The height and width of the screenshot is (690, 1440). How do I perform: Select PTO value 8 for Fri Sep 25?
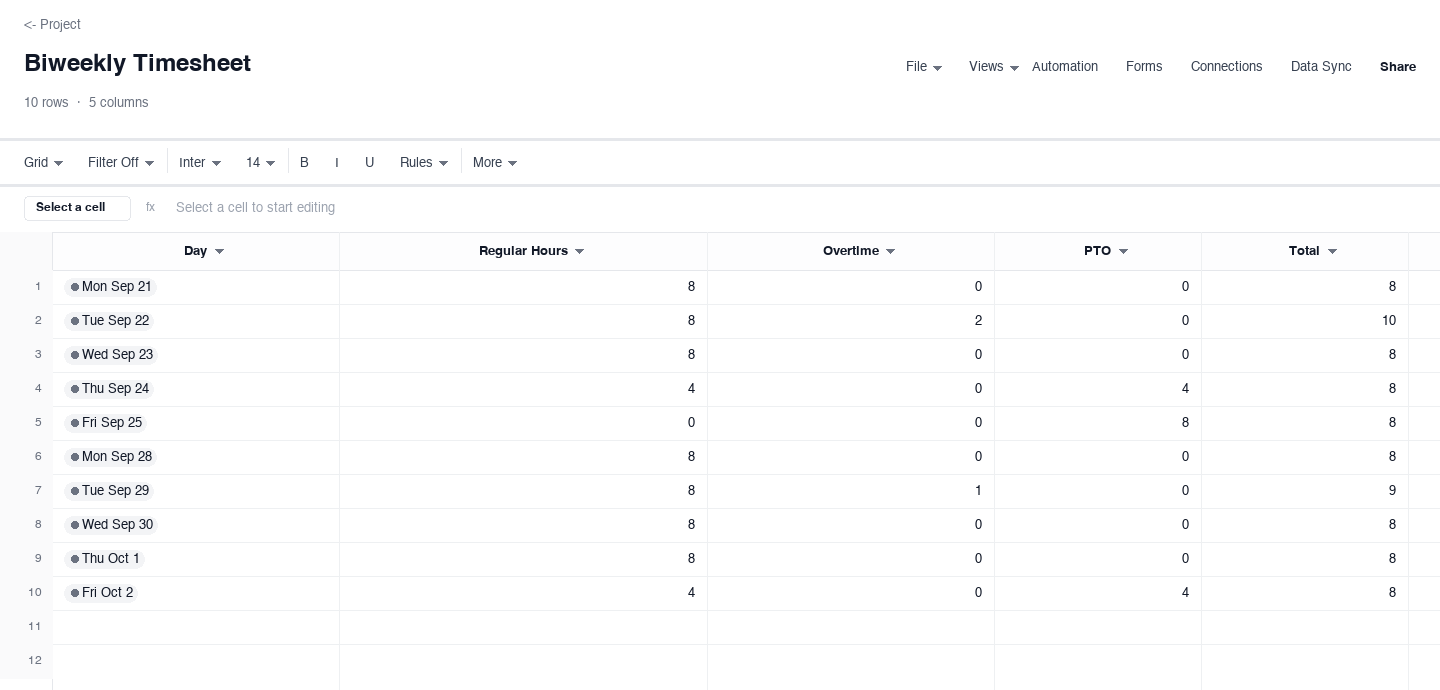coord(1098,423)
